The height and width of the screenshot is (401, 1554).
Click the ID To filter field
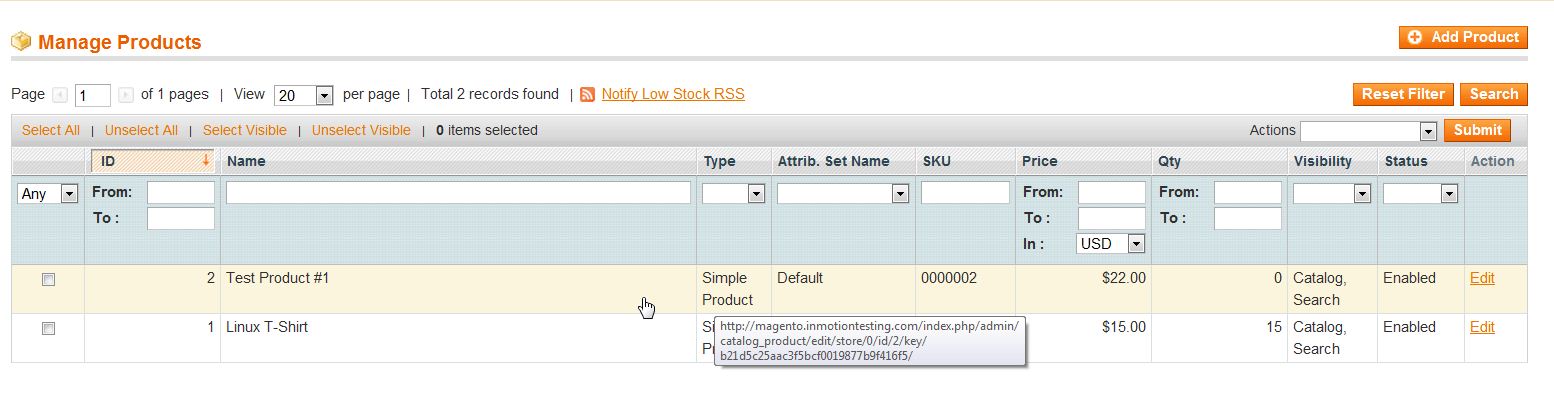pyautogui.click(x=181, y=218)
